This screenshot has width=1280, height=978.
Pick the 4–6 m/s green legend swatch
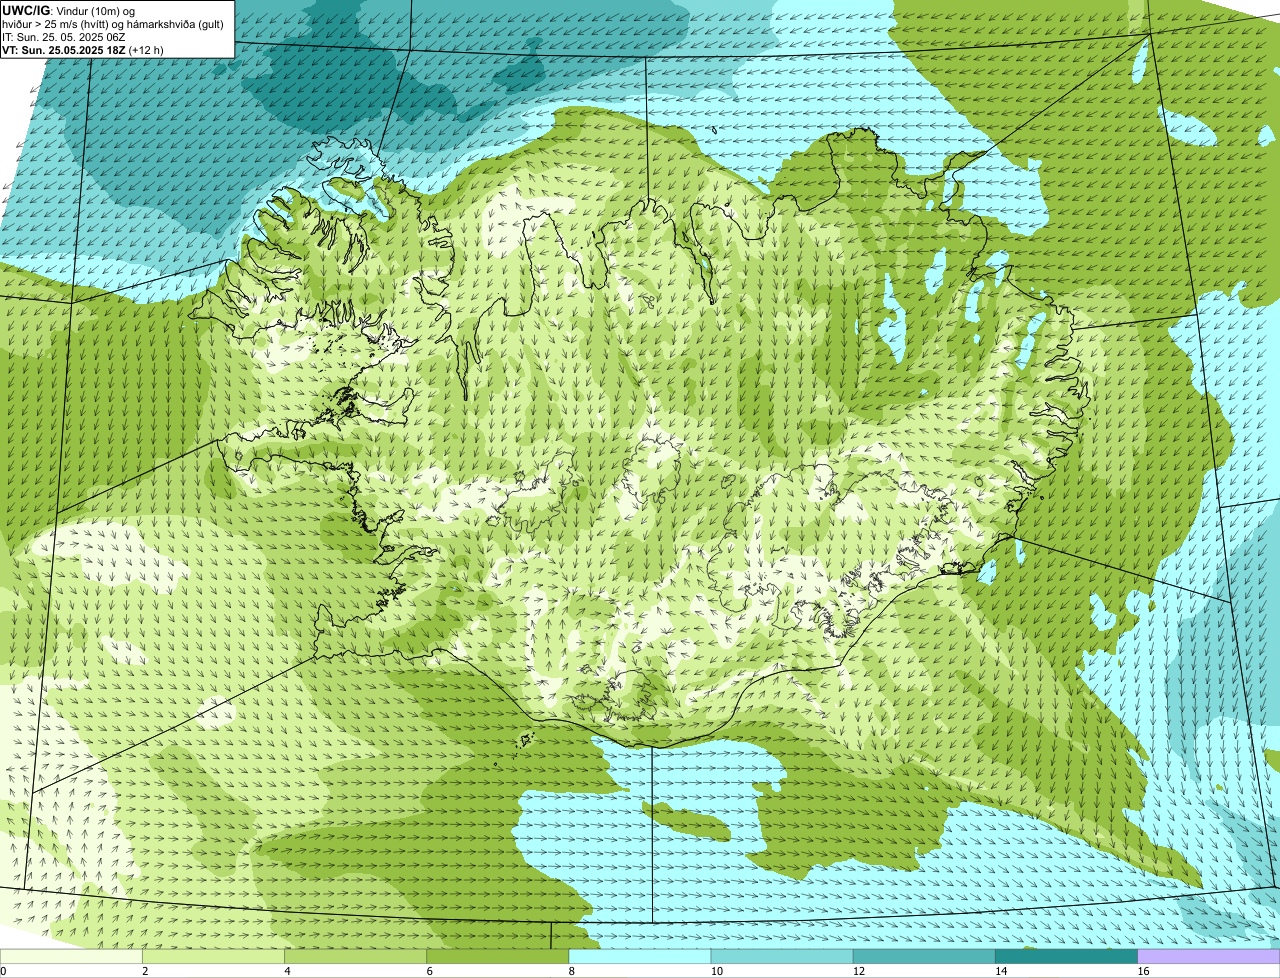pyautogui.click(x=355, y=957)
